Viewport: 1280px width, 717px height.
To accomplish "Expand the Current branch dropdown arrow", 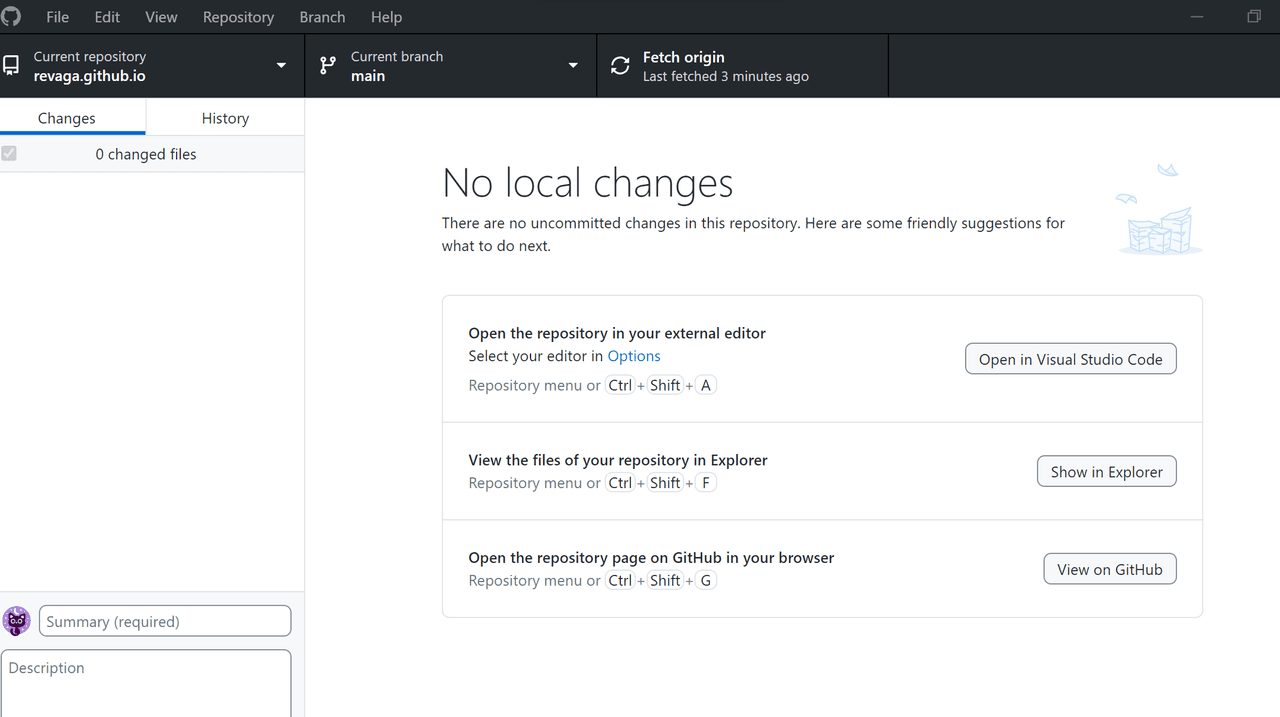I will (x=573, y=66).
